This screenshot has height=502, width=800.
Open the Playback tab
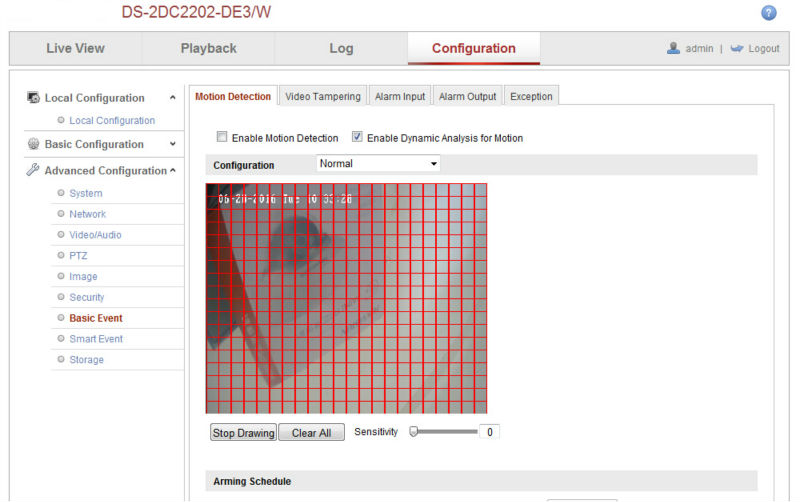[x=208, y=48]
